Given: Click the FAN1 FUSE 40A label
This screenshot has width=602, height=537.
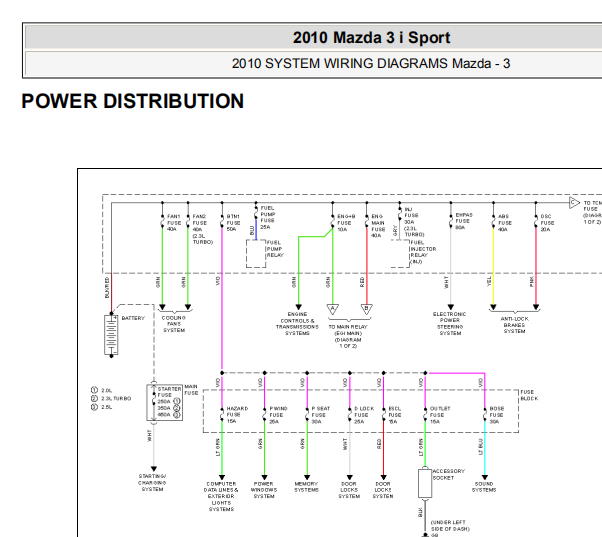Looking at the screenshot, I should [x=174, y=223].
